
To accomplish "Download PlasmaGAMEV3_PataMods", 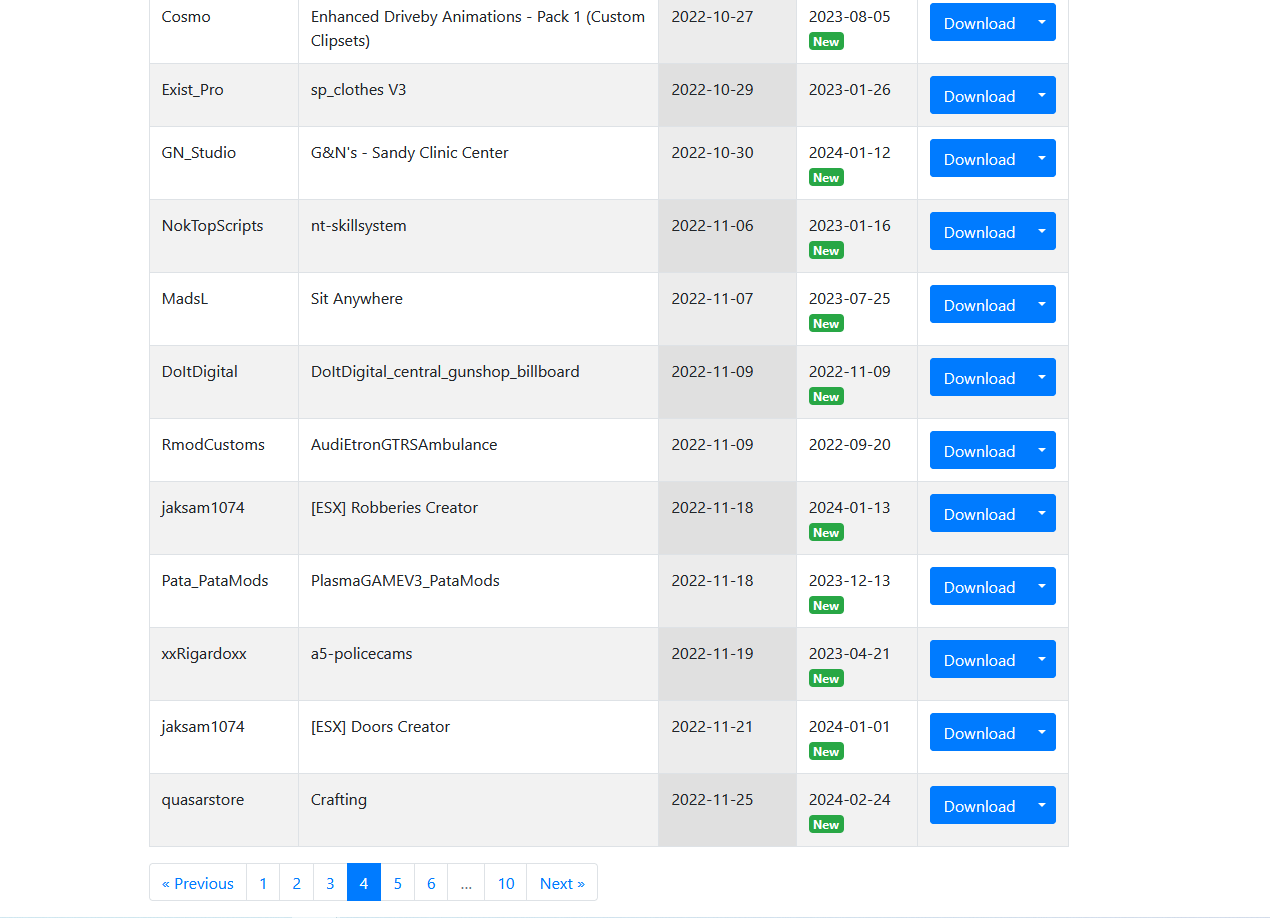I will click(x=978, y=586).
